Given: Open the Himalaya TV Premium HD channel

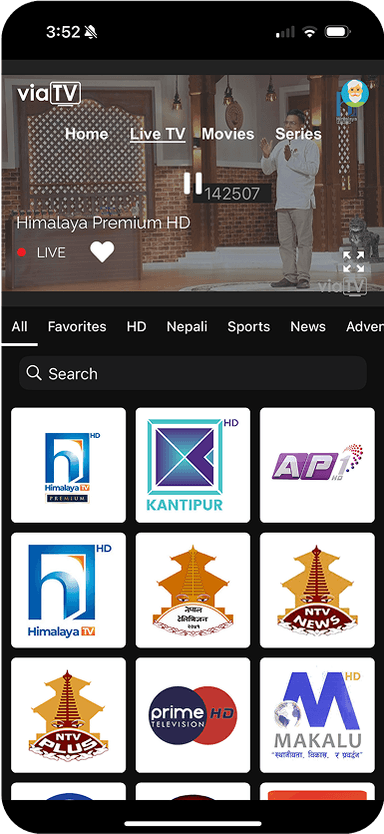Looking at the screenshot, I should (x=69, y=465).
